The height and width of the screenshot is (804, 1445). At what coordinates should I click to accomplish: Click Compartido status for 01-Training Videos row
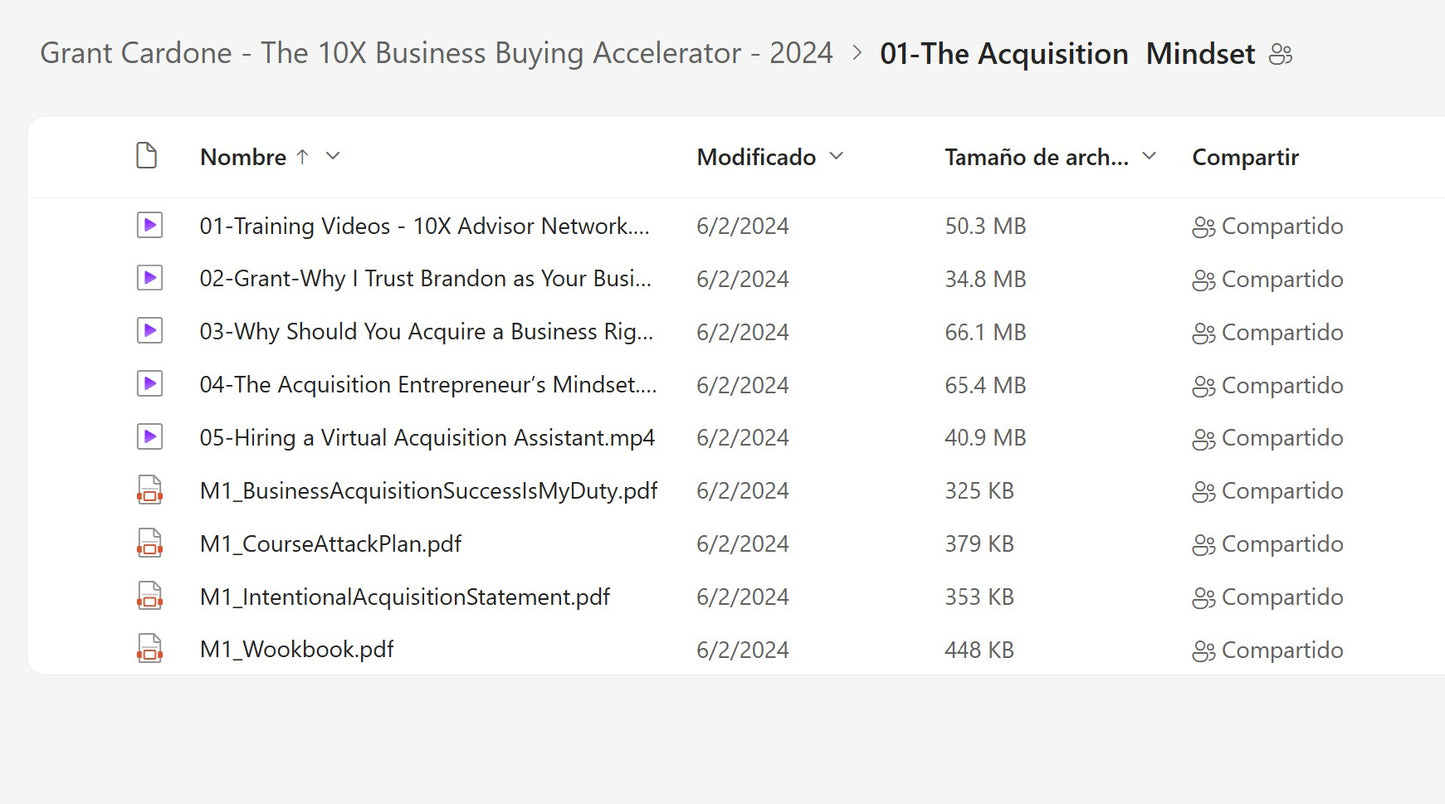(1281, 226)
